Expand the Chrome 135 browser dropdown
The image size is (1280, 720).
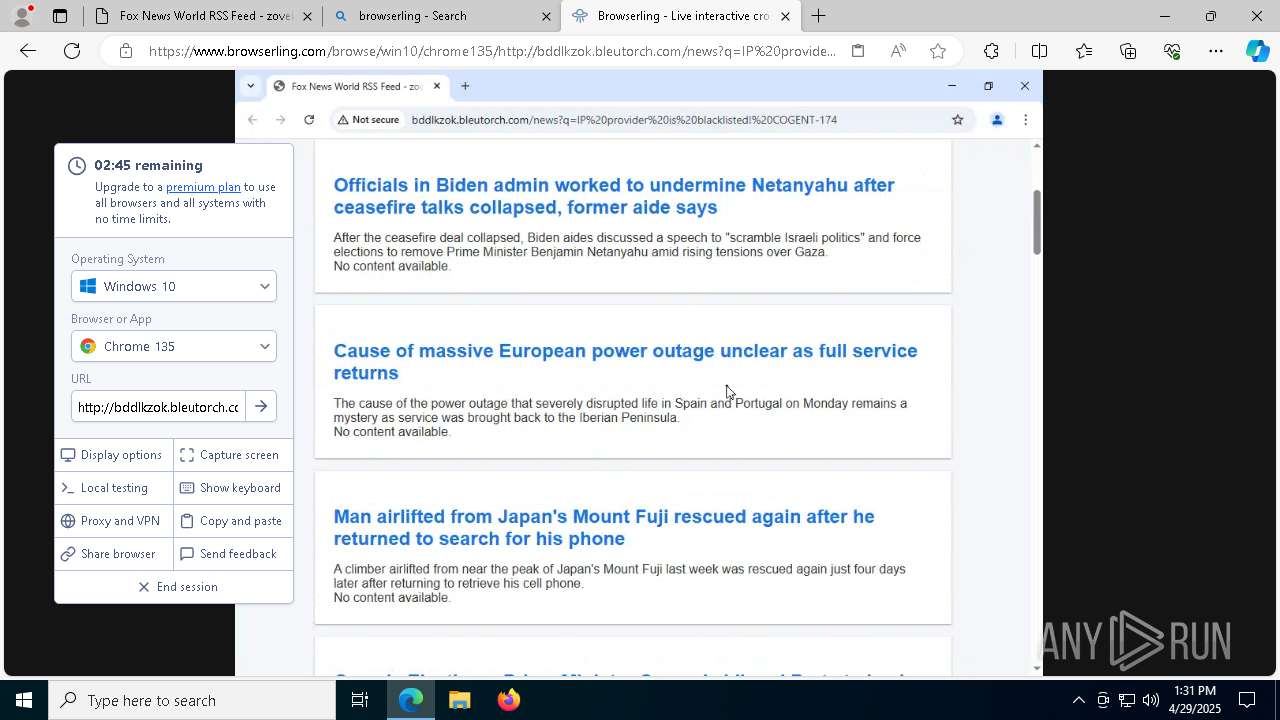pyautogui.click(x=174, y=346)
